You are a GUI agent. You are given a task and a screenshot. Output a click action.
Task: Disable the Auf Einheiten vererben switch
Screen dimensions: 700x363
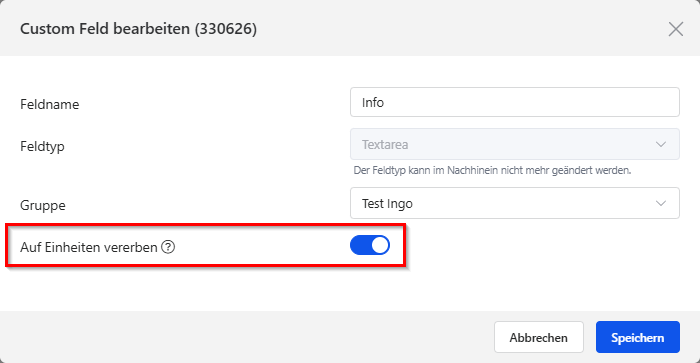(370, 245)
